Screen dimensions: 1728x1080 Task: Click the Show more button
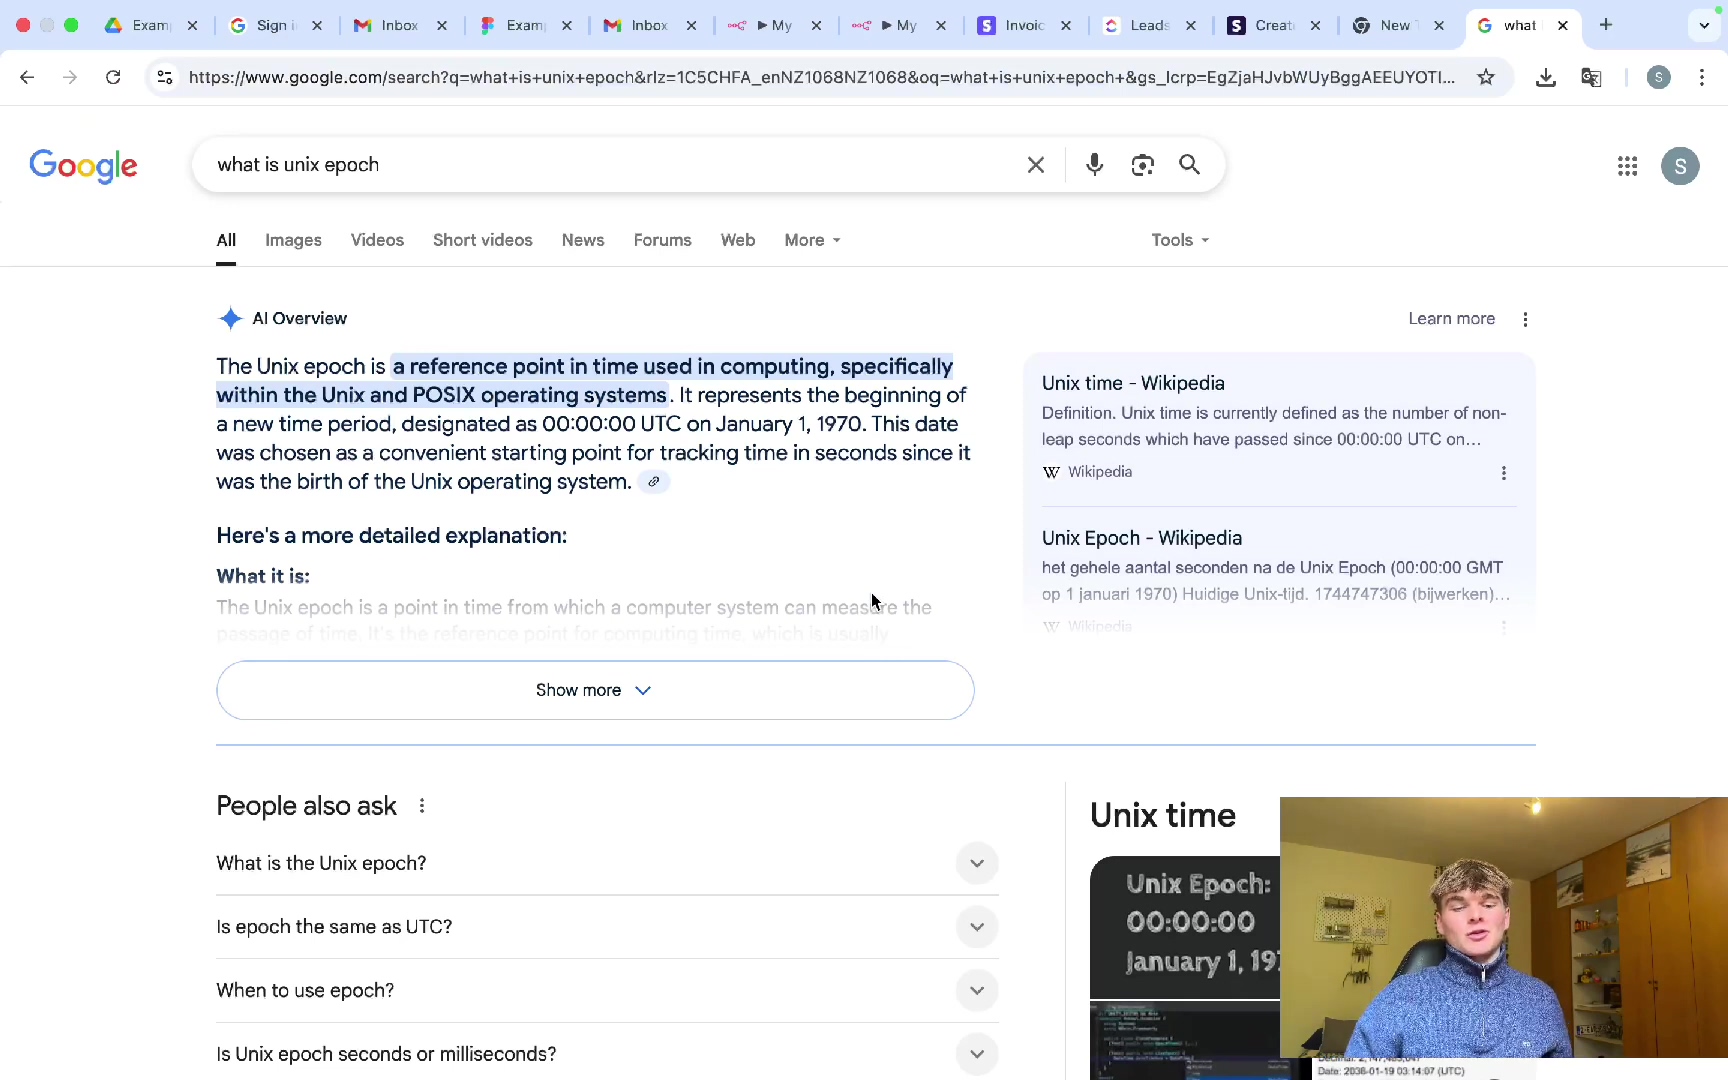pos(595,690)
